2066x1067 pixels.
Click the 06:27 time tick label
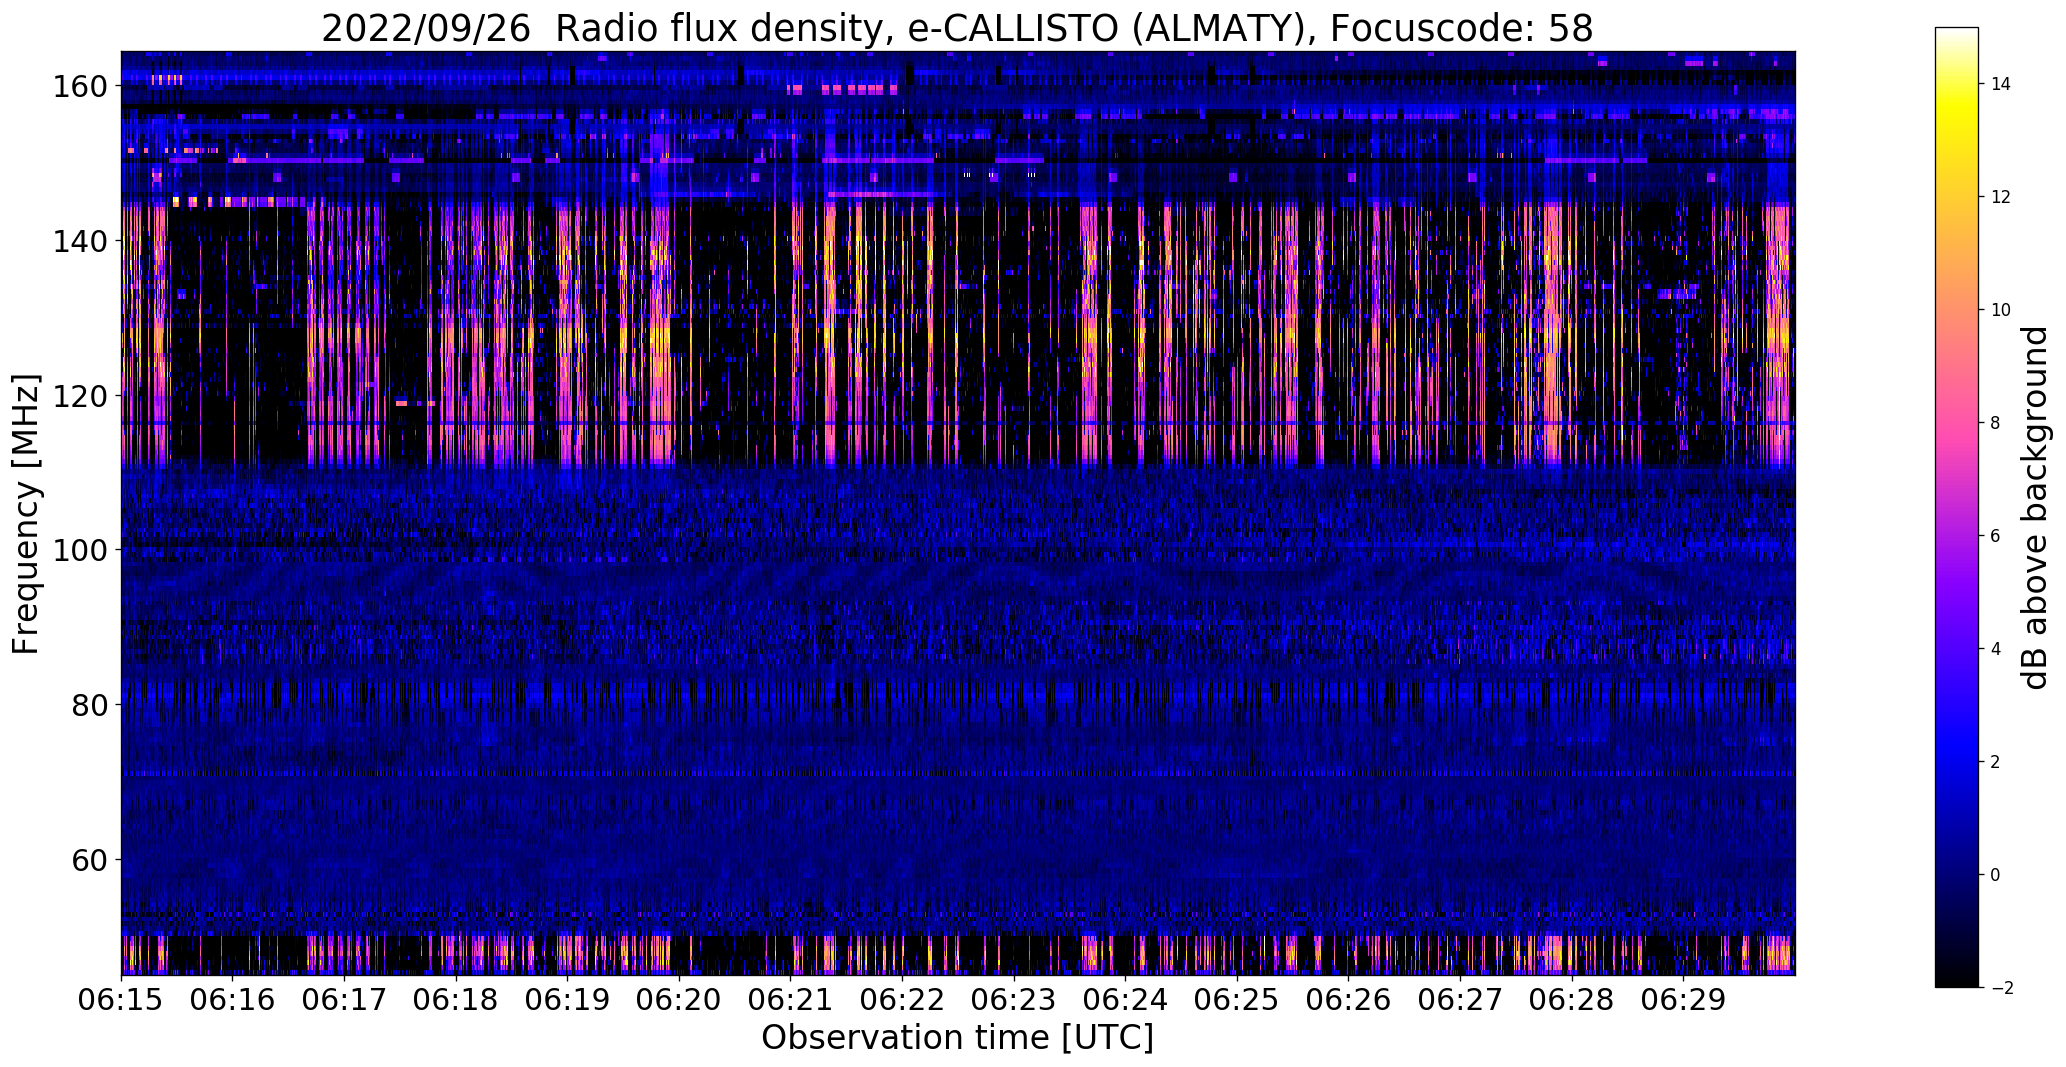[x=1460, y=999]
